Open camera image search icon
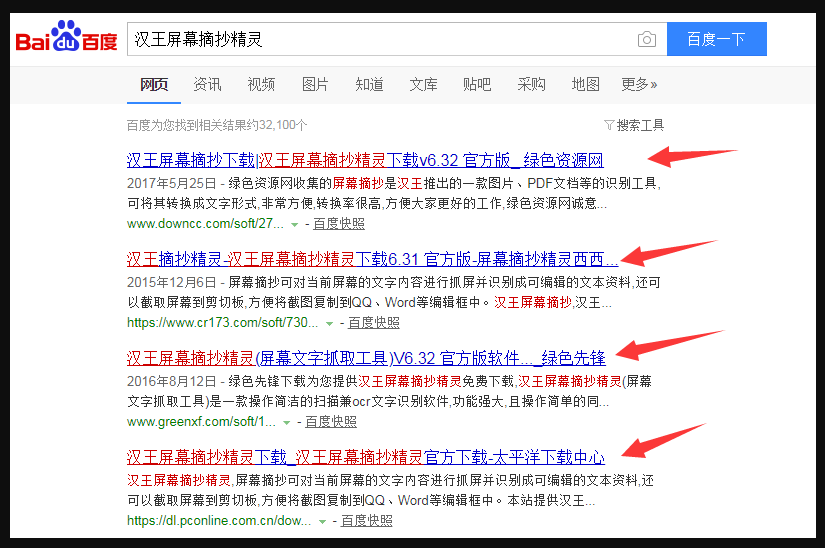This screenshot has height=548, width=825. (647, 39)
